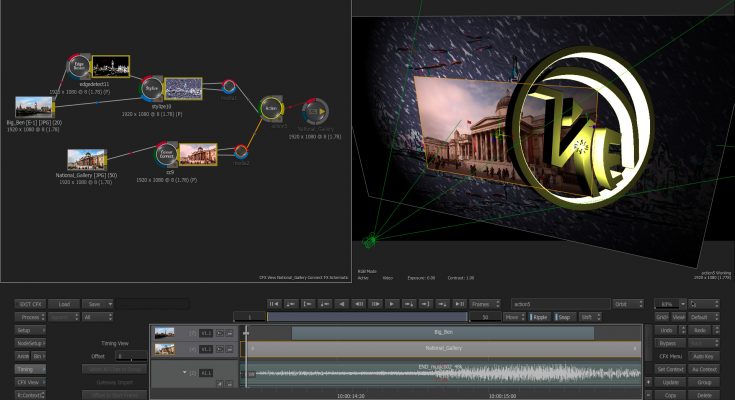Click the National_Gallery source clip node
Screen dimensions: 735x400
pos(86,160)
